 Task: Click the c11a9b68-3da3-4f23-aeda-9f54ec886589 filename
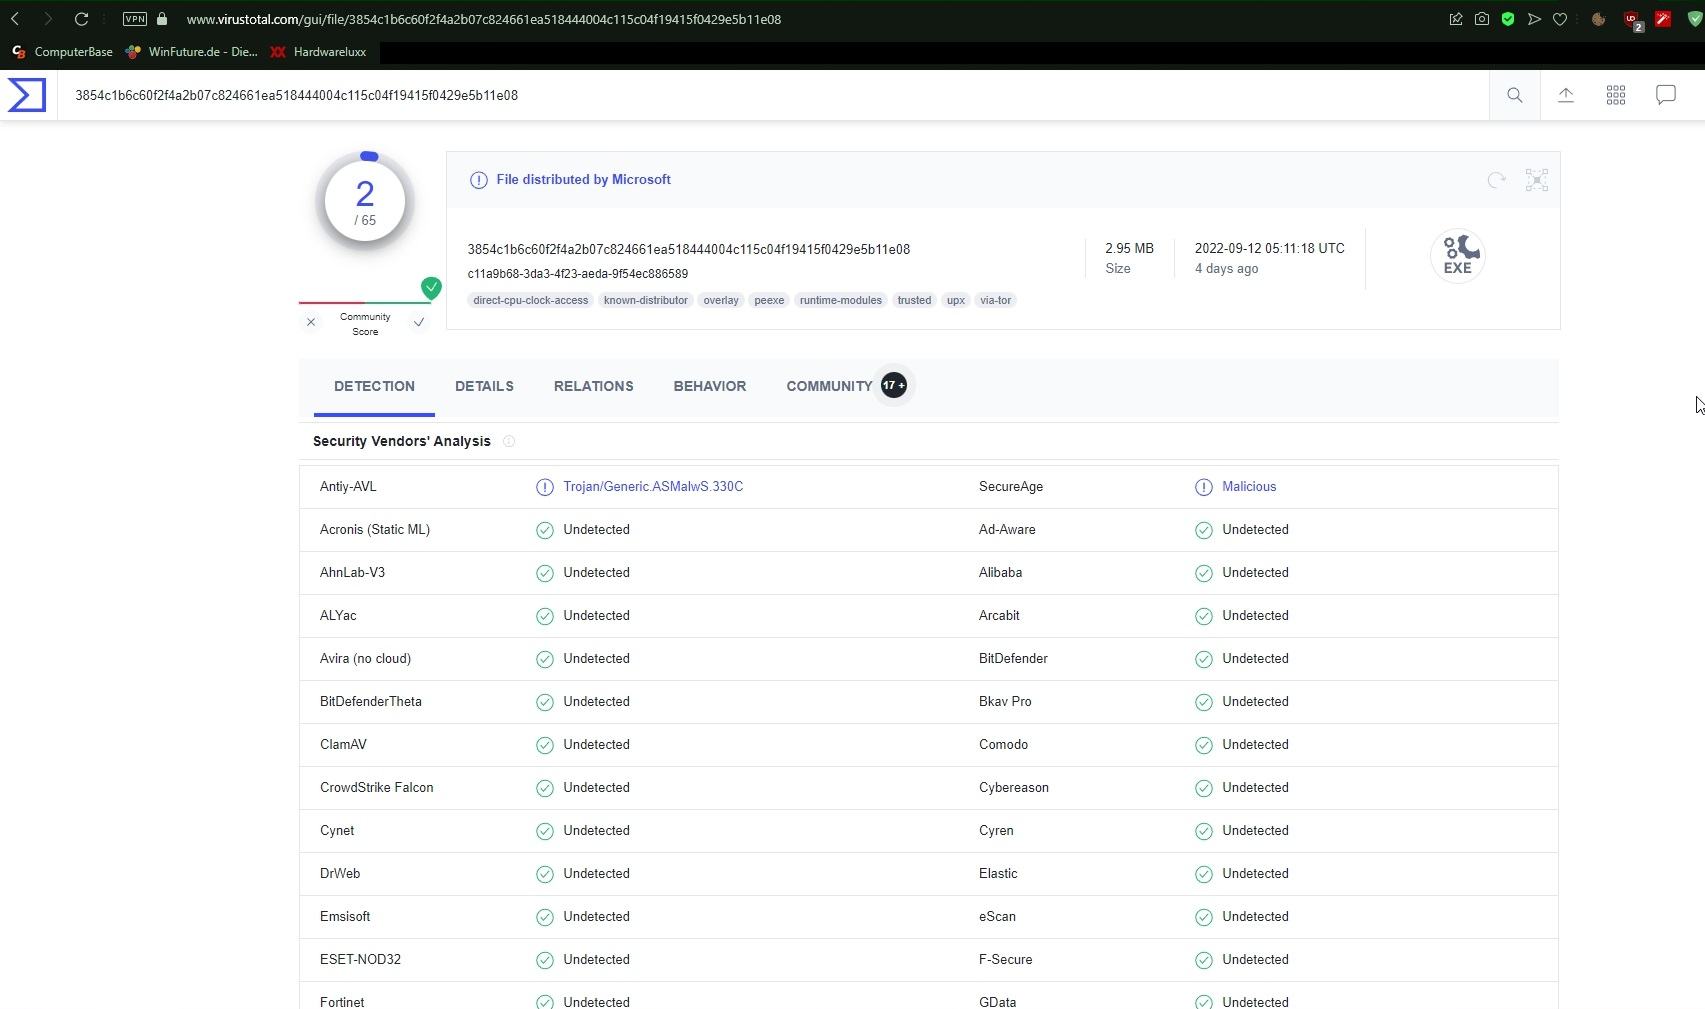(x=578, y=274)
